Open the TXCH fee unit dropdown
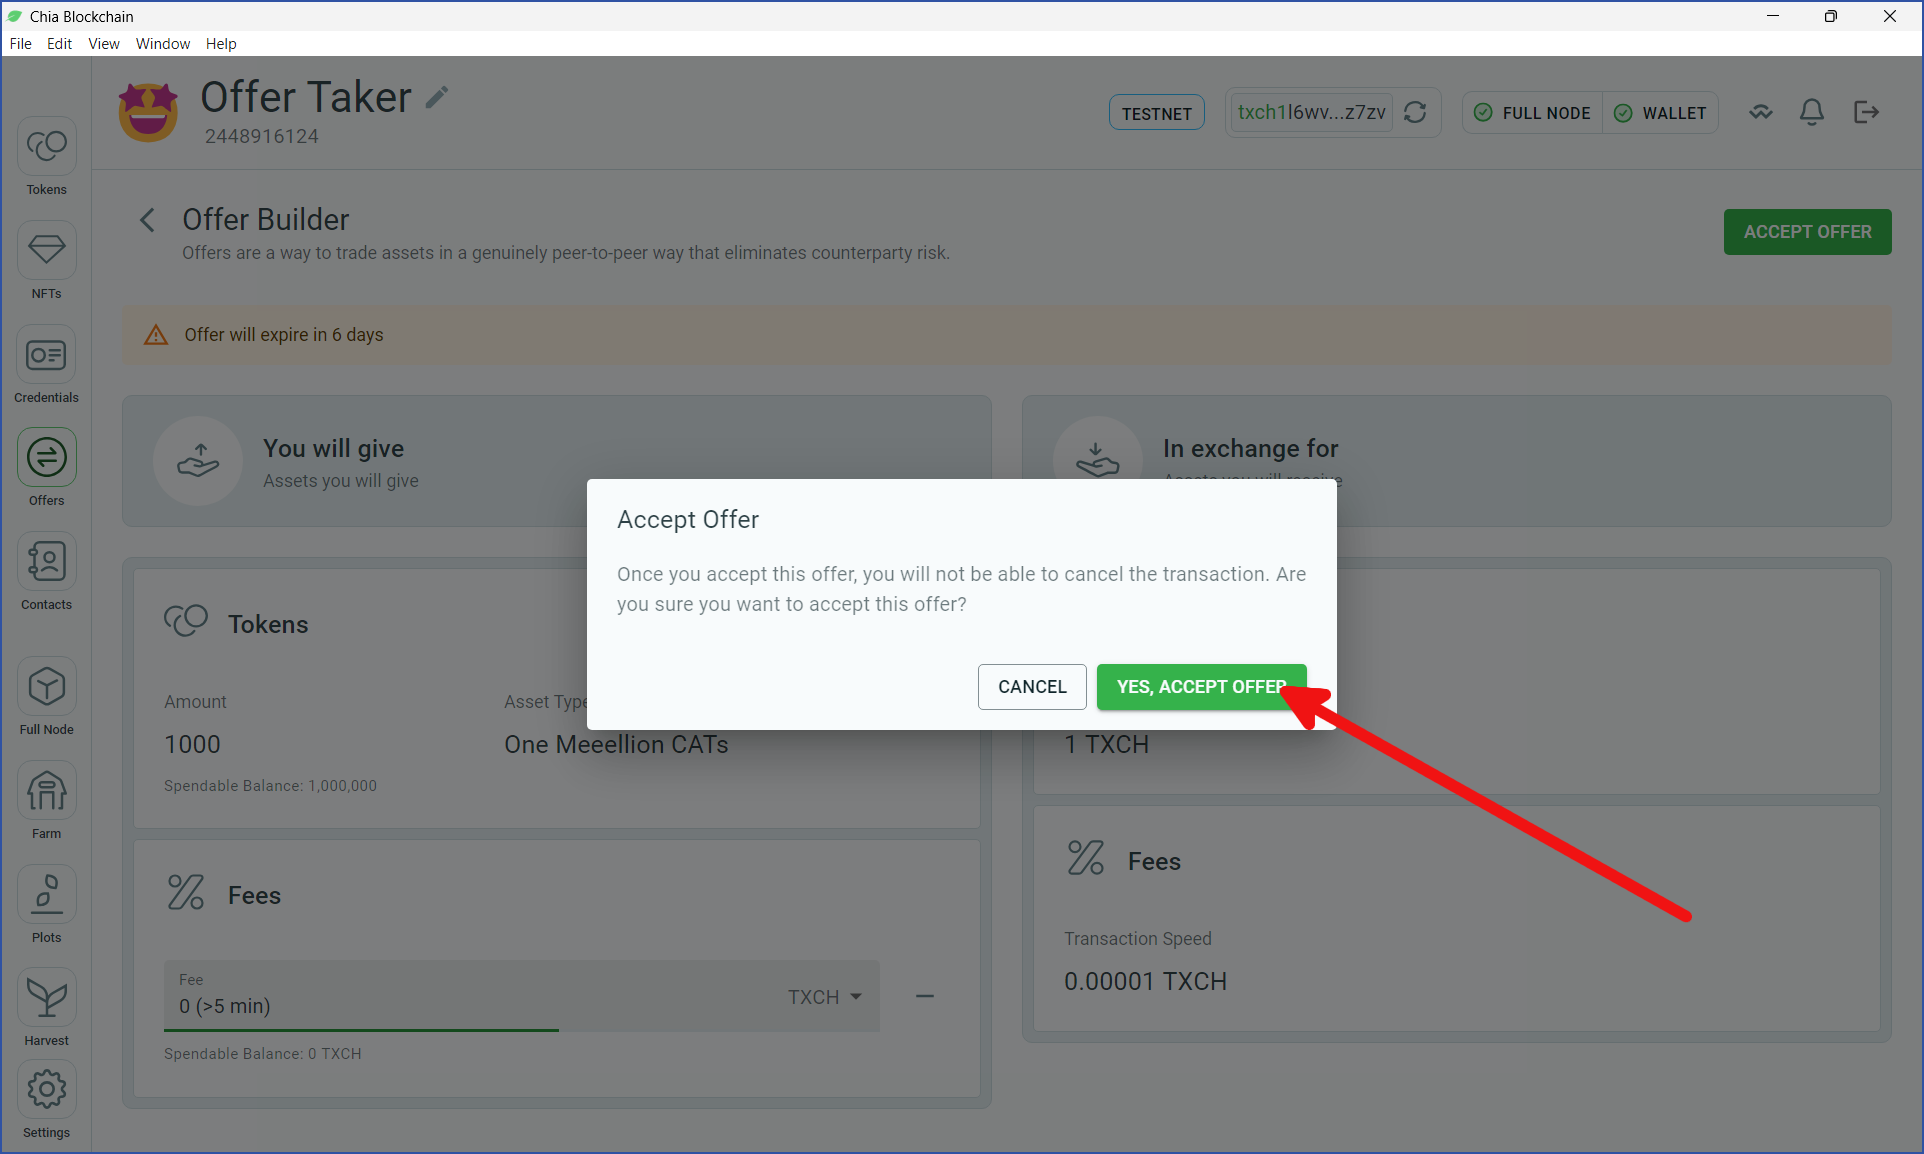Viewport: 1924px width, 1154px height. coord(825,997)
